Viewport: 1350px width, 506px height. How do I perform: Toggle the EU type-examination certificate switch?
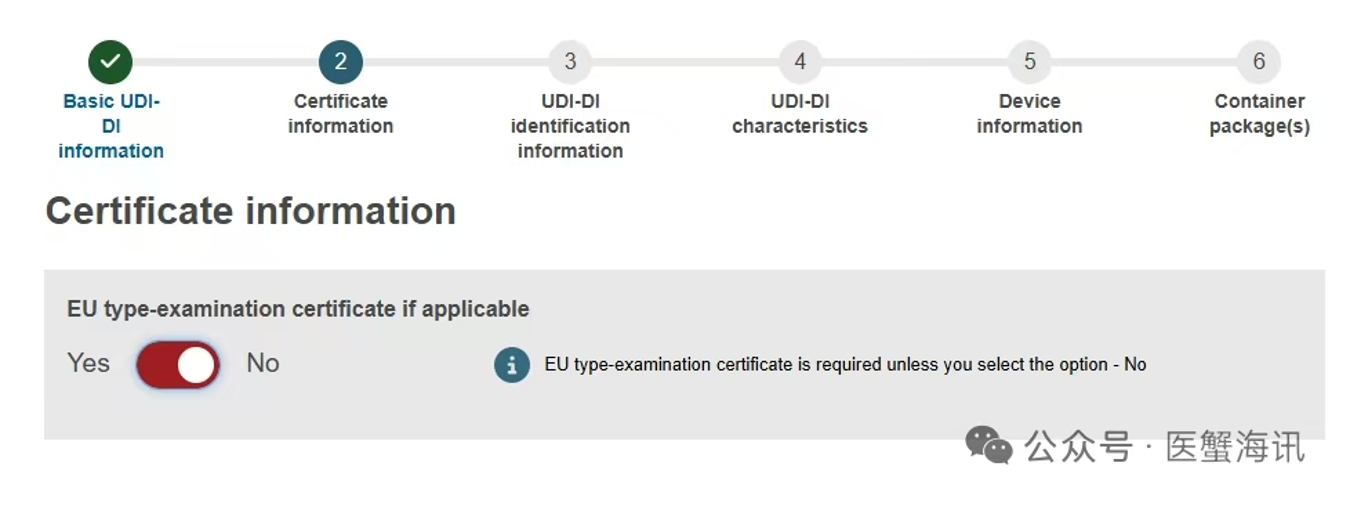(x=178, y=364)
